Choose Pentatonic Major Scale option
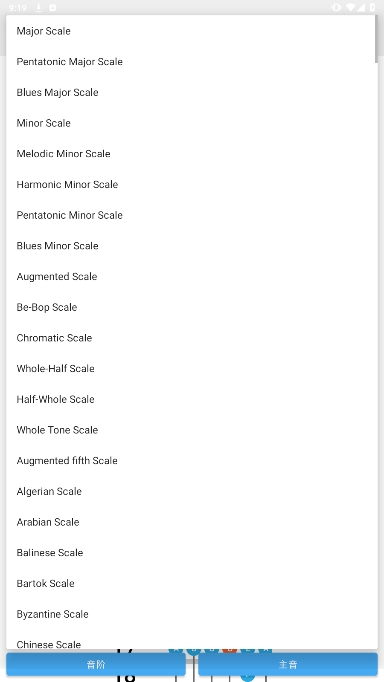The width and height of the screenshot is (384, 682). coord(192,62)
